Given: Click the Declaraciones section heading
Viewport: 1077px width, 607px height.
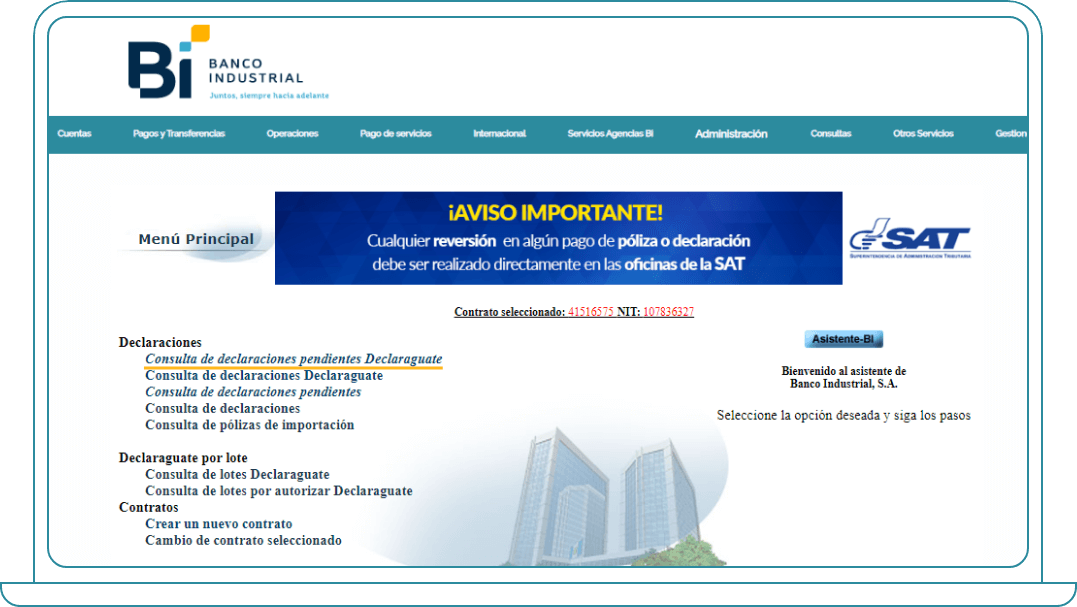Looking at the screenshot, I should pyautogui.click(x=160, y=343).
